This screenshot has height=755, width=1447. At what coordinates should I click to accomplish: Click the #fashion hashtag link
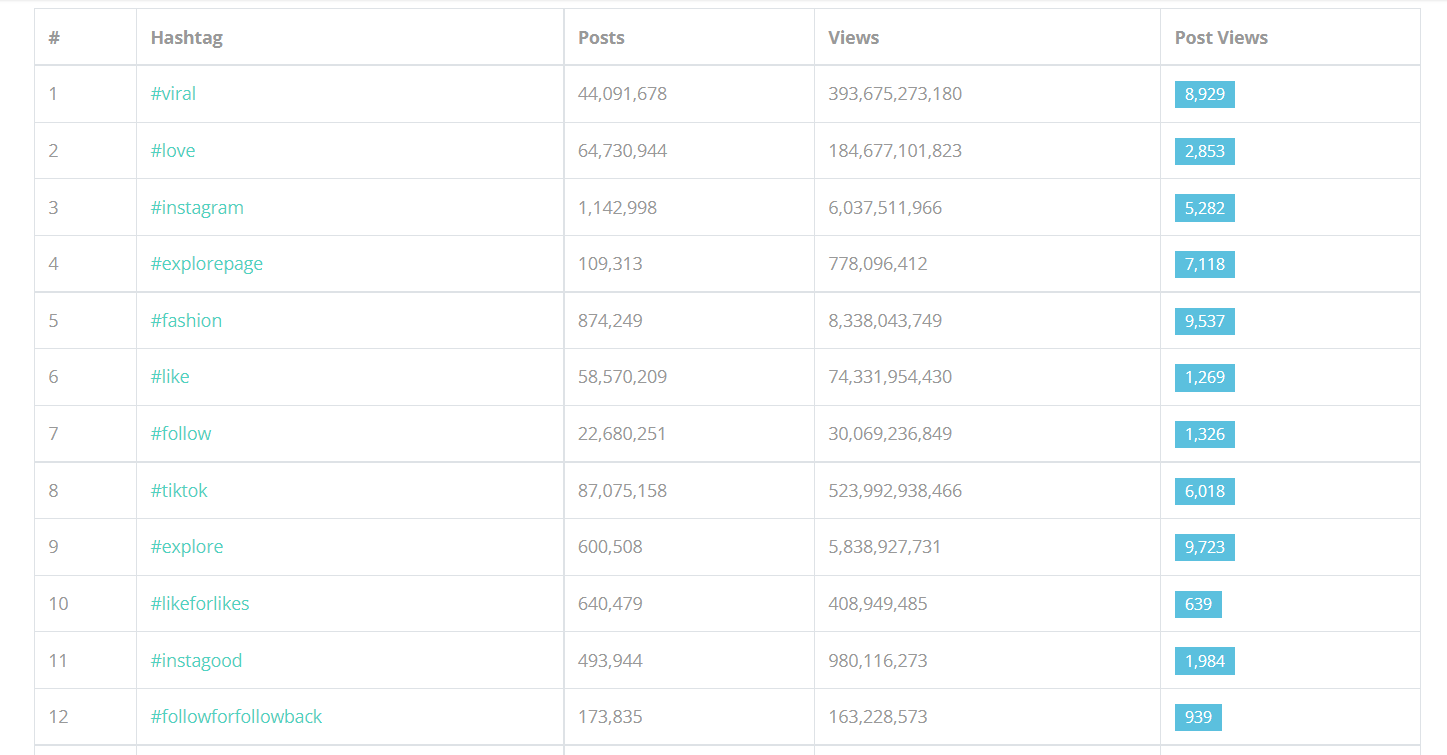[186, 320]
